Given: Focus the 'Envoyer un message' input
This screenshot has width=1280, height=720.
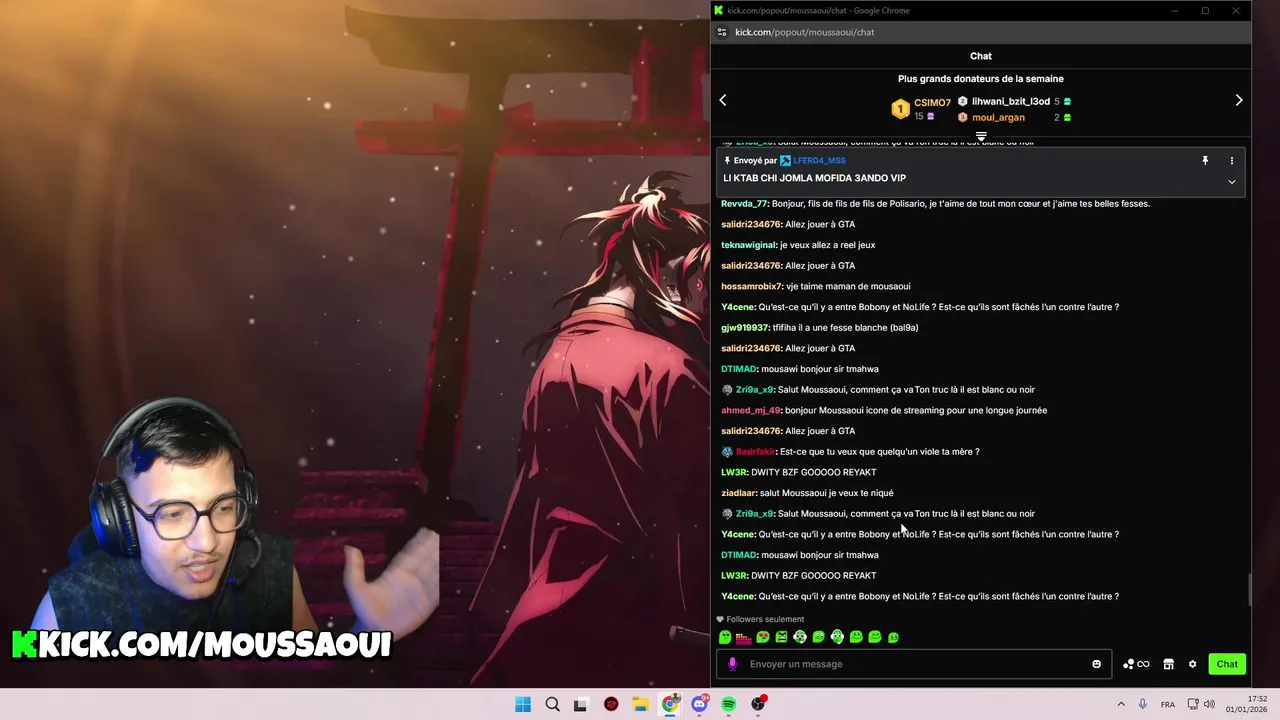Looking at the screenshot, I should (913, 664).
